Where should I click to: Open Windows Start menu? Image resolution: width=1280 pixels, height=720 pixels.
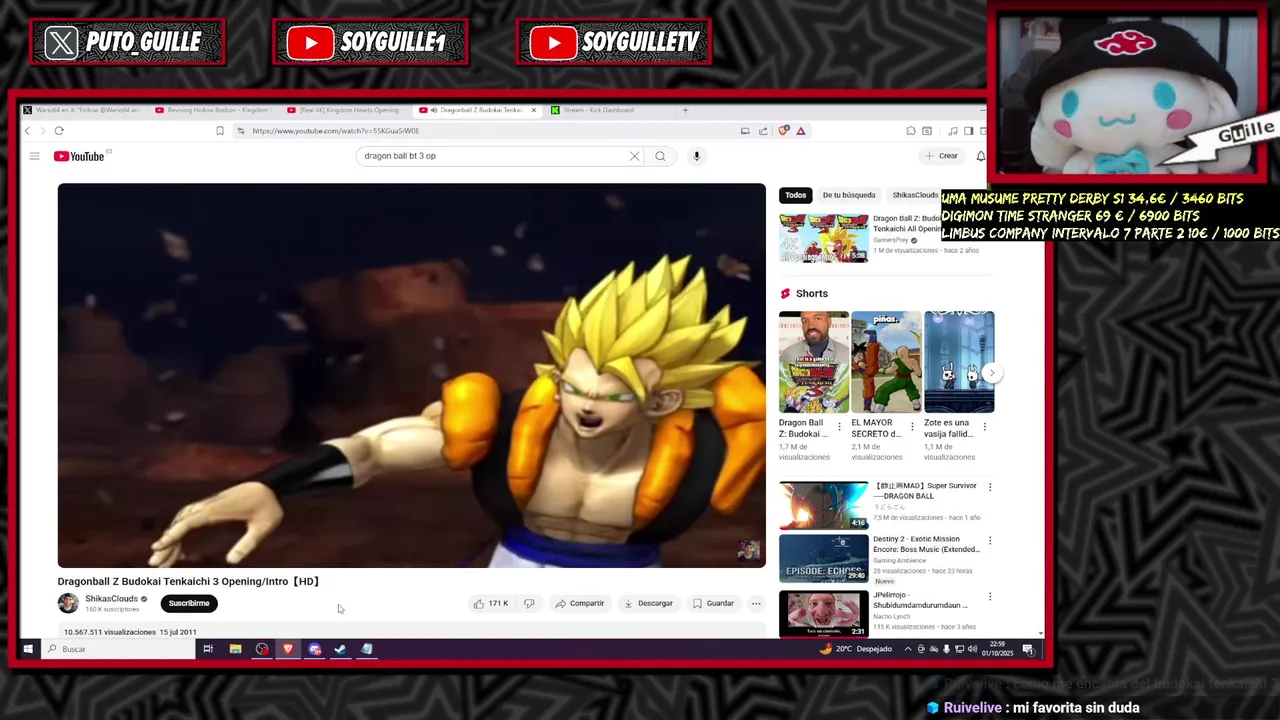coord(28,649)
